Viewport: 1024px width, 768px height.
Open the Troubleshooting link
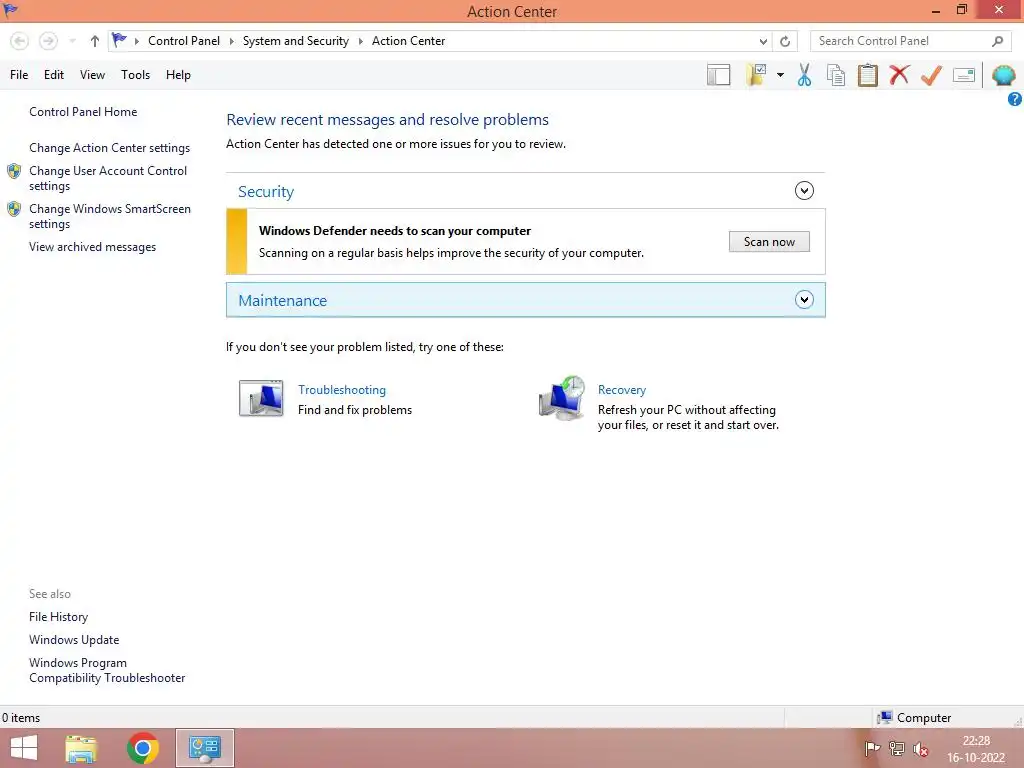point(342,390)
